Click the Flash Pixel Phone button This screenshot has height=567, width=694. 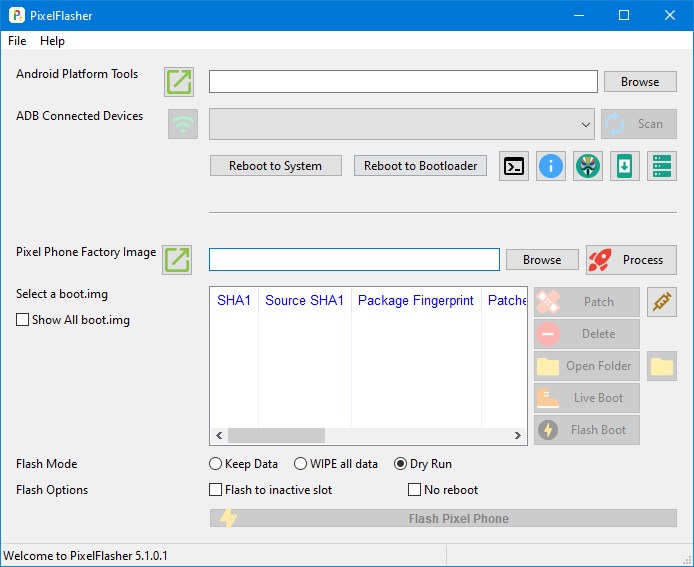click(x=443, y=518)
